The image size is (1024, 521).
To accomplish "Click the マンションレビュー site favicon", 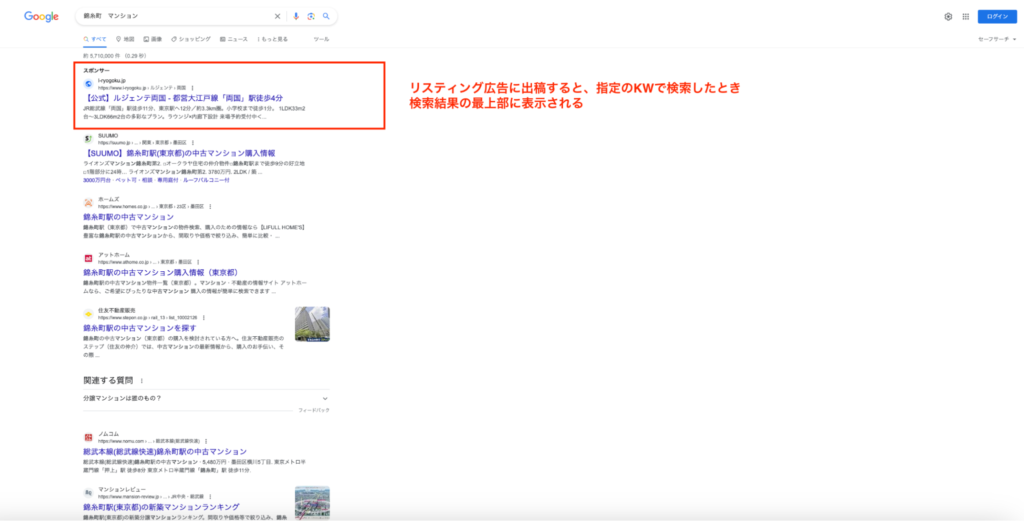I will tap(88, 493).
